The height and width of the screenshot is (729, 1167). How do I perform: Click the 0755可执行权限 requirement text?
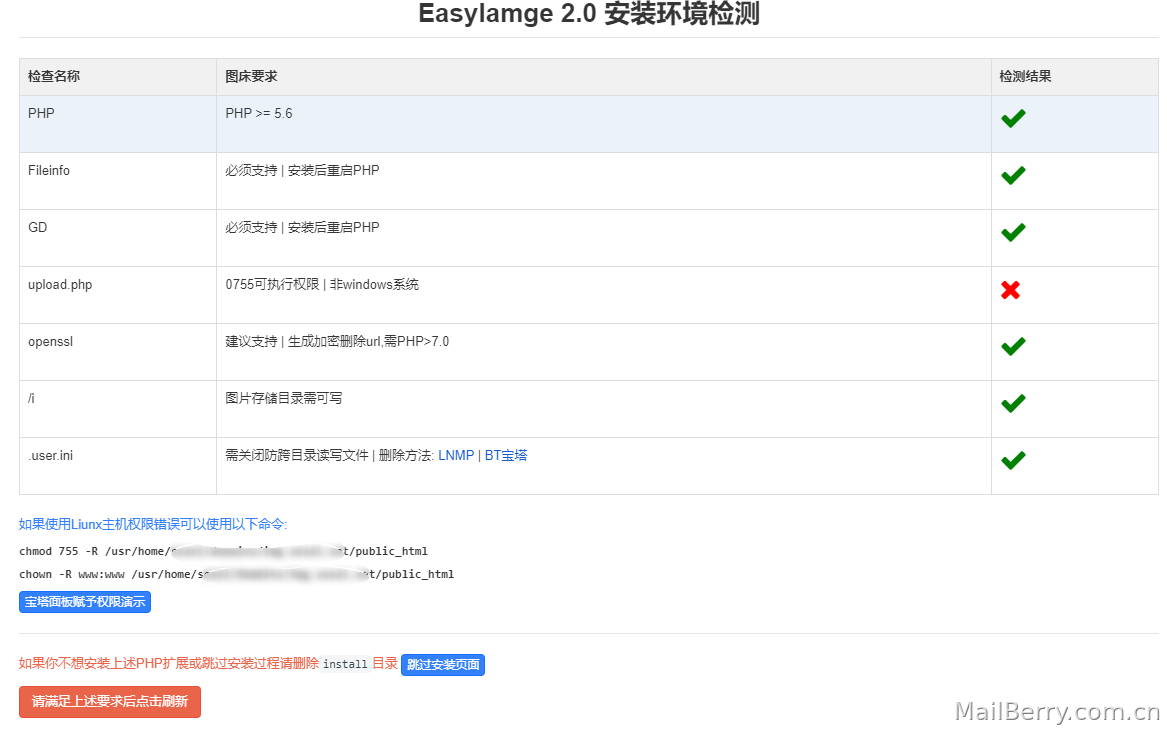pyautogui.click(x=322, y=284)
